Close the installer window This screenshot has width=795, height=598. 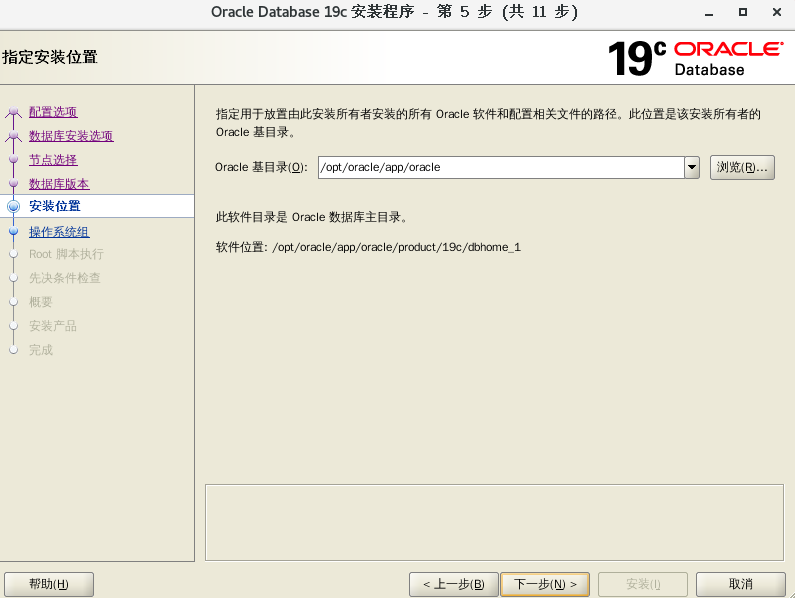click(x=777, y=12)
